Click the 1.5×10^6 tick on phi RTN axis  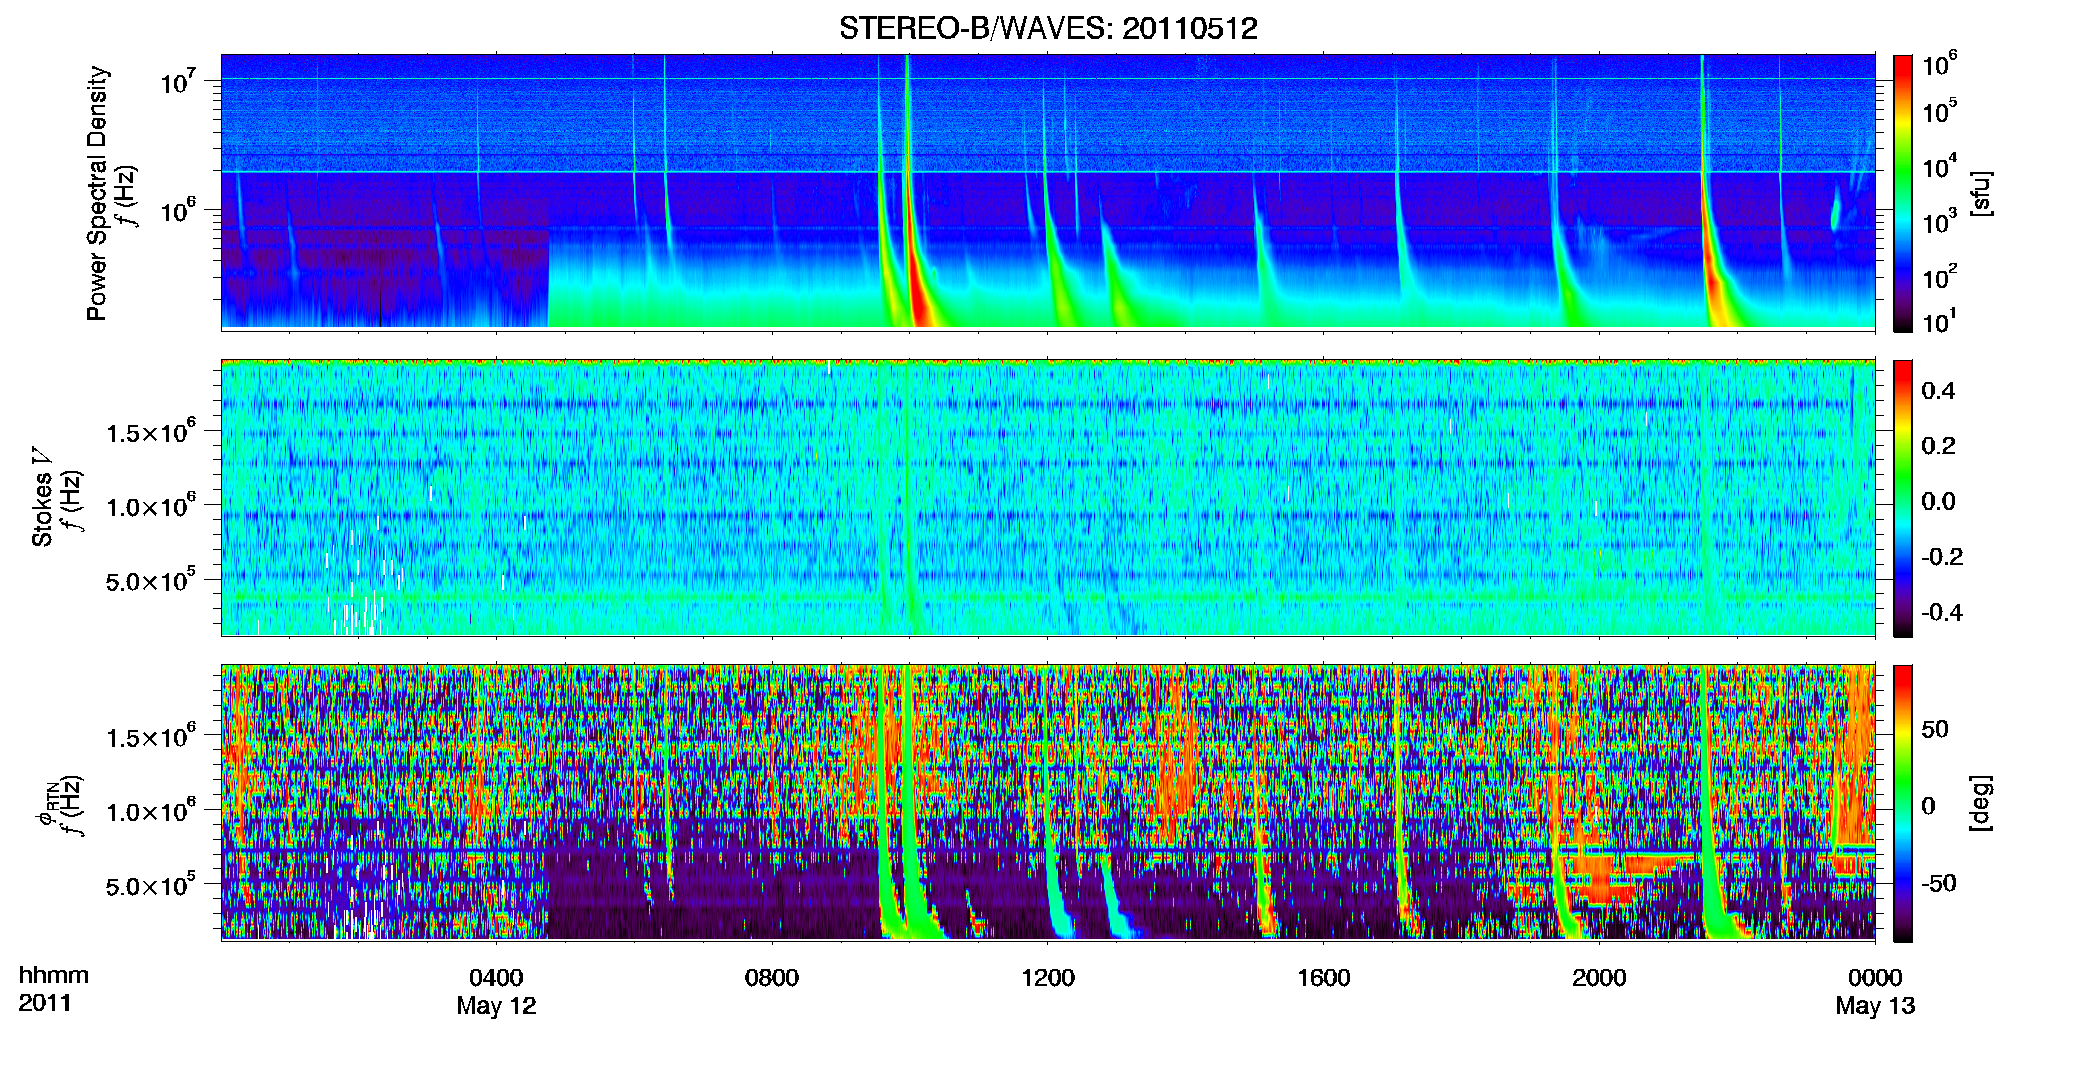click(x=150, y=736)
